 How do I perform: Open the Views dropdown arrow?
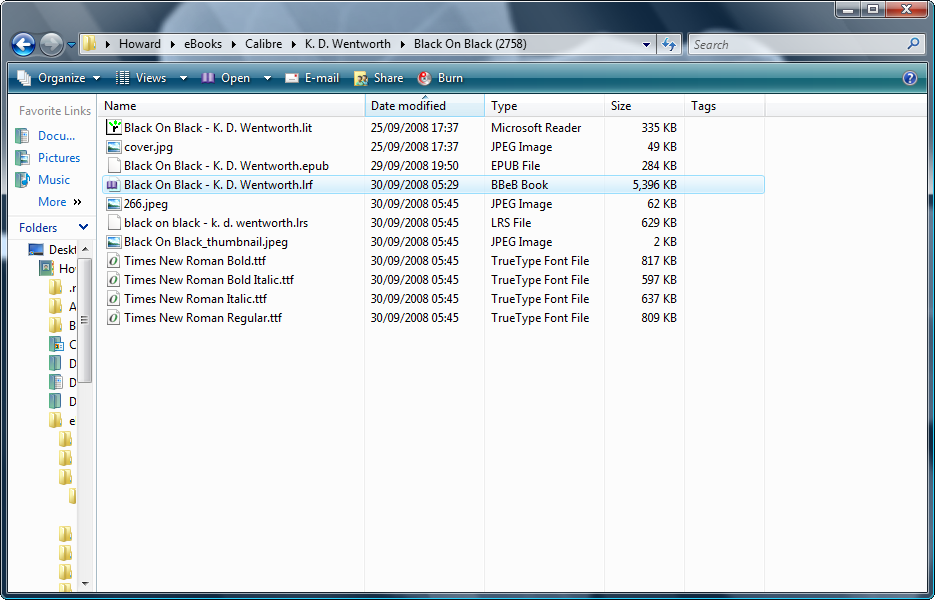coord(183,78)
